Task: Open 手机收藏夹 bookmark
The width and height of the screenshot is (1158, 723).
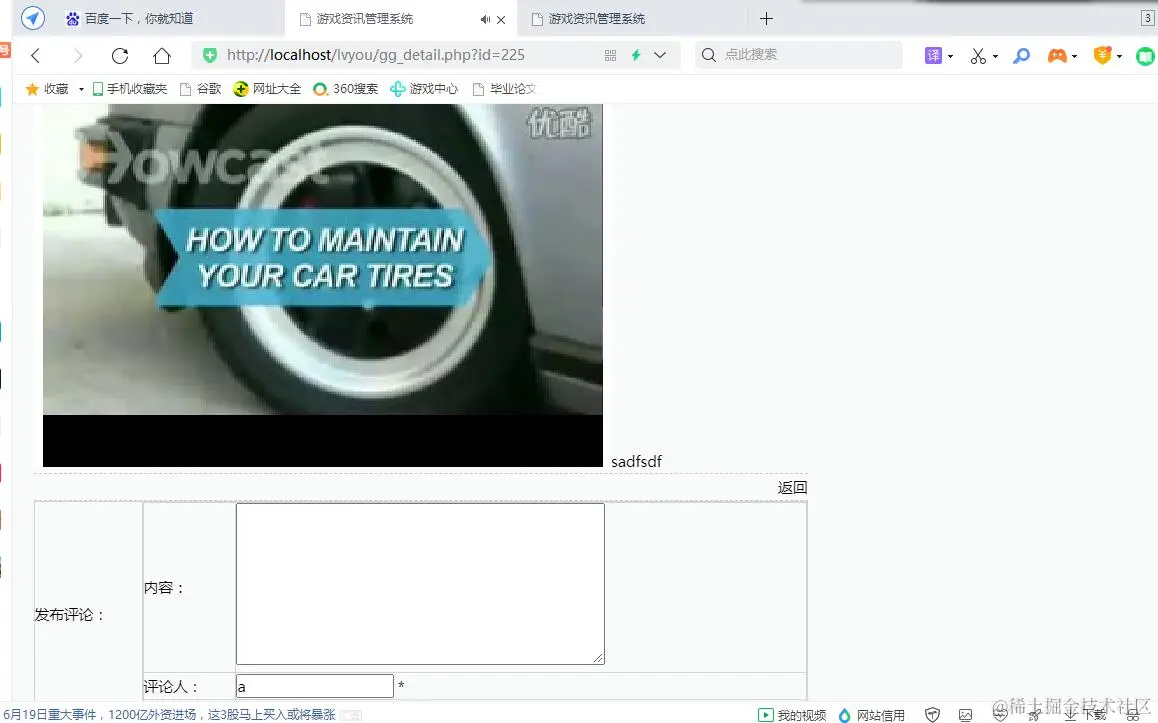Action: pos(129,89)
